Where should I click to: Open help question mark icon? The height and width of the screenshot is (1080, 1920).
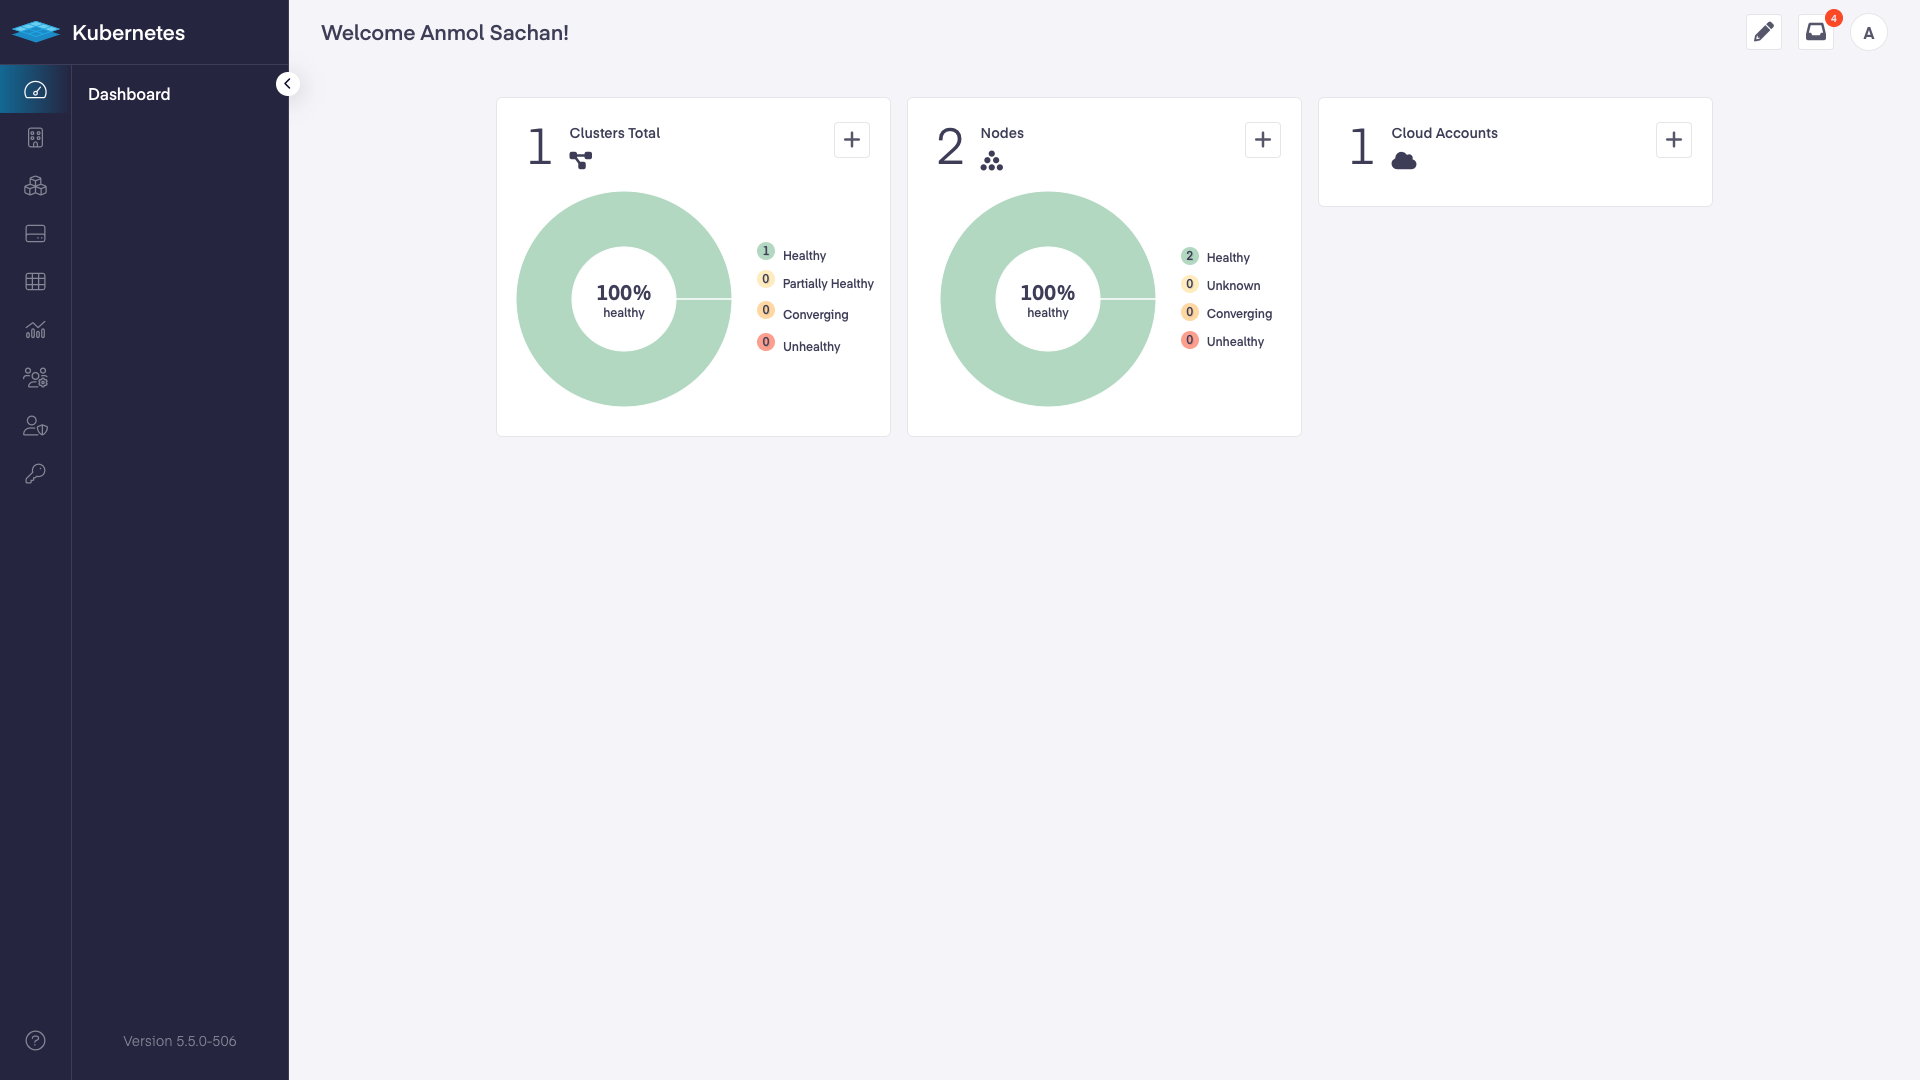(x=35, y=1040)
